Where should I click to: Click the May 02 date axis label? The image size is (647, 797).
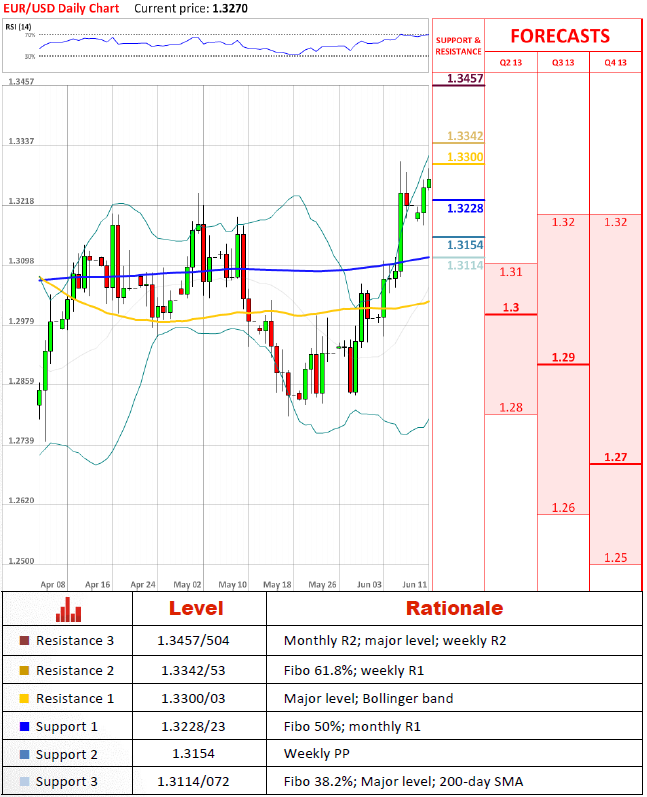188,585
